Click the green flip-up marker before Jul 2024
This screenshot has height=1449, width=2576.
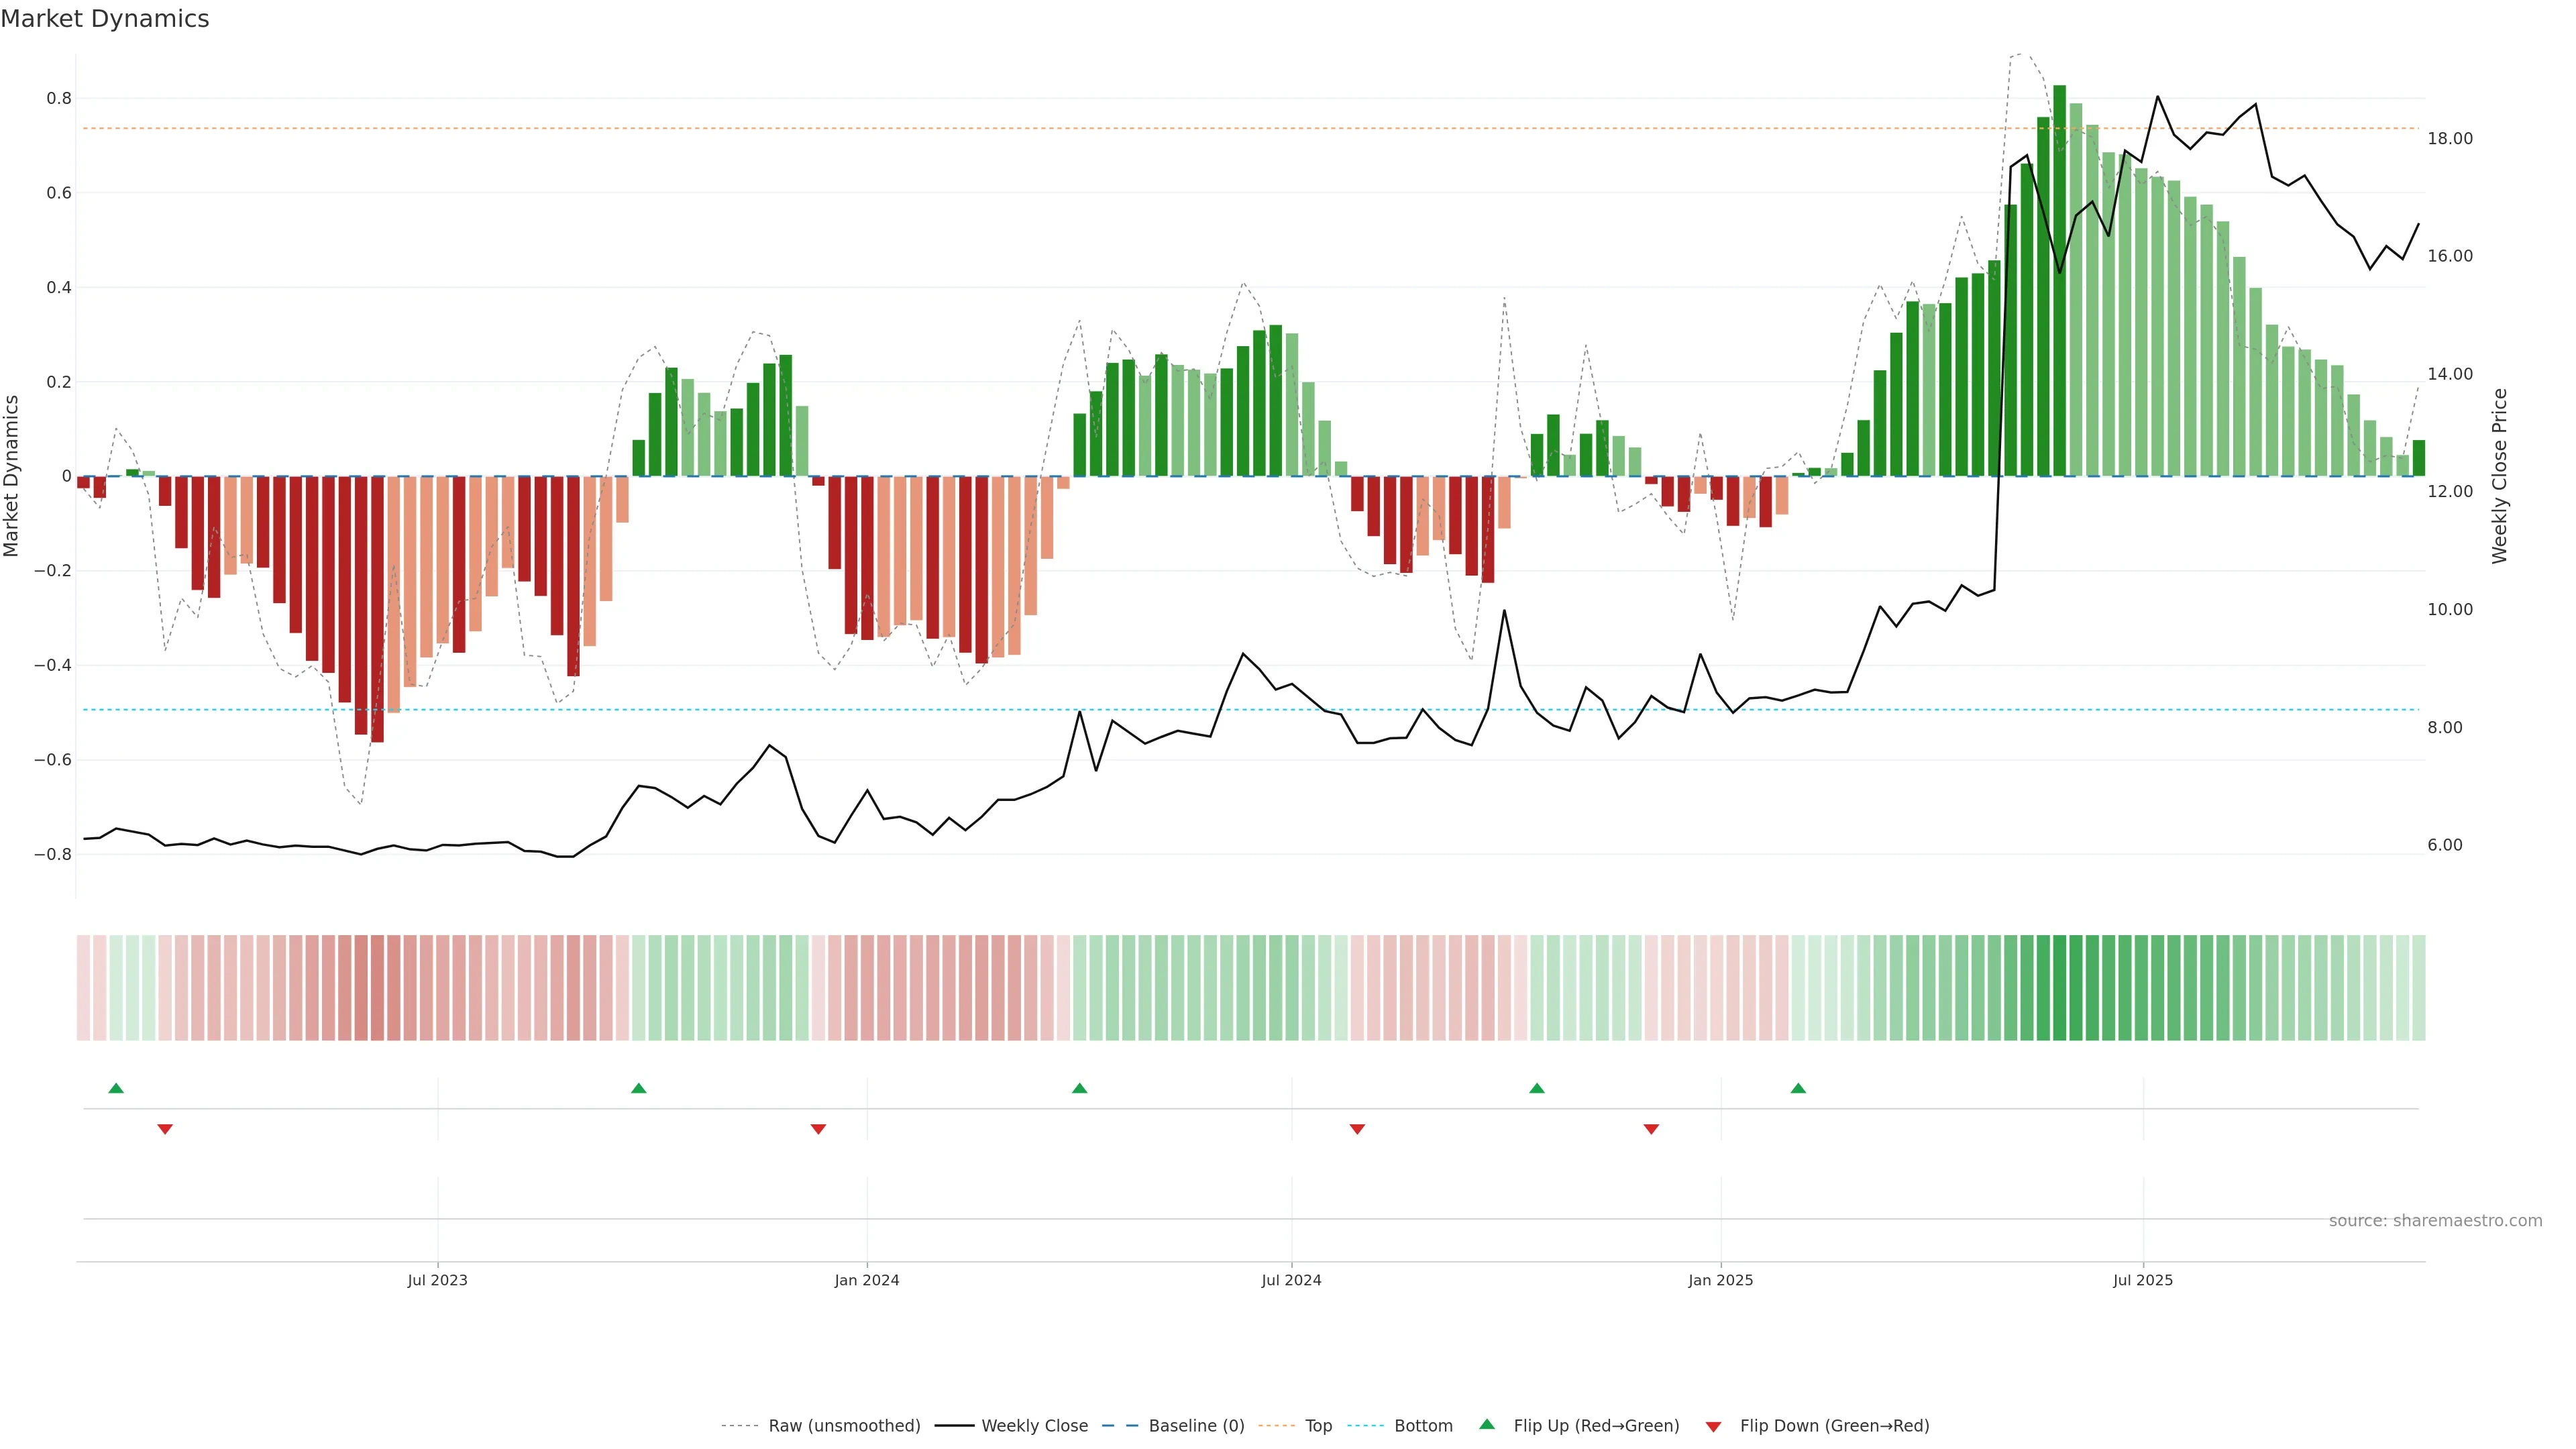click(x=1079, y=1088)
